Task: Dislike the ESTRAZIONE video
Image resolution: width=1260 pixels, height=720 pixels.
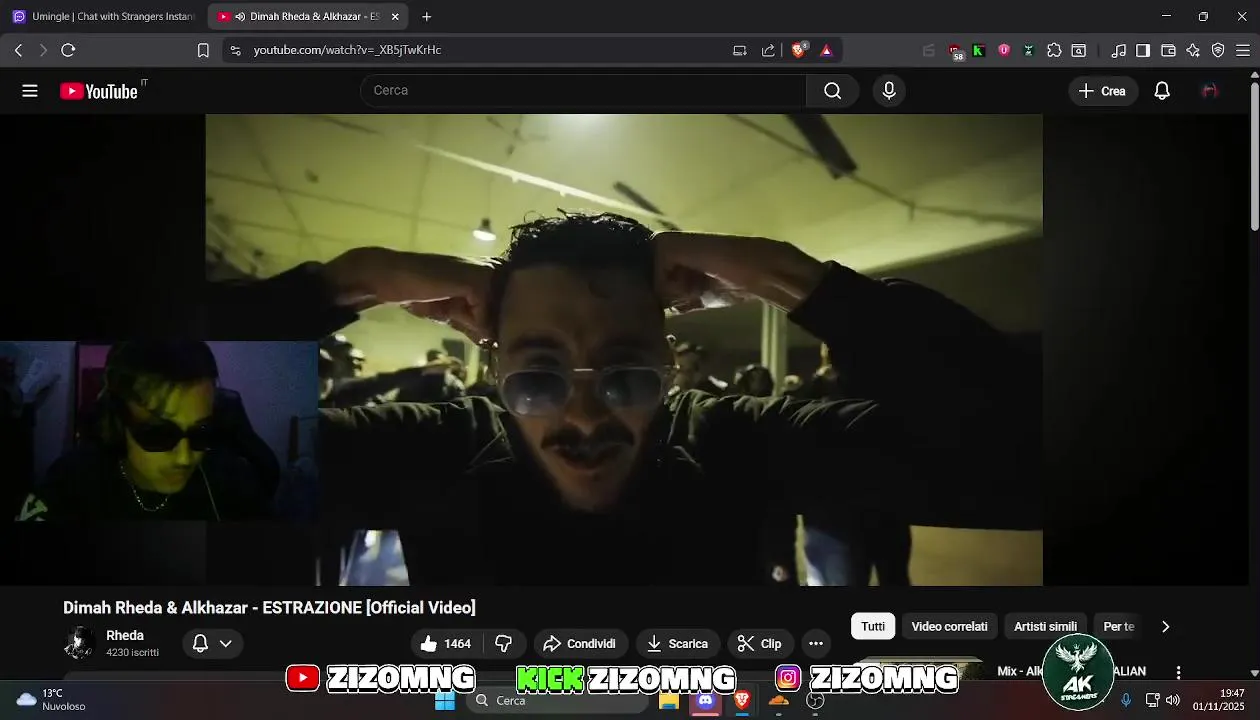Action: 504,644
